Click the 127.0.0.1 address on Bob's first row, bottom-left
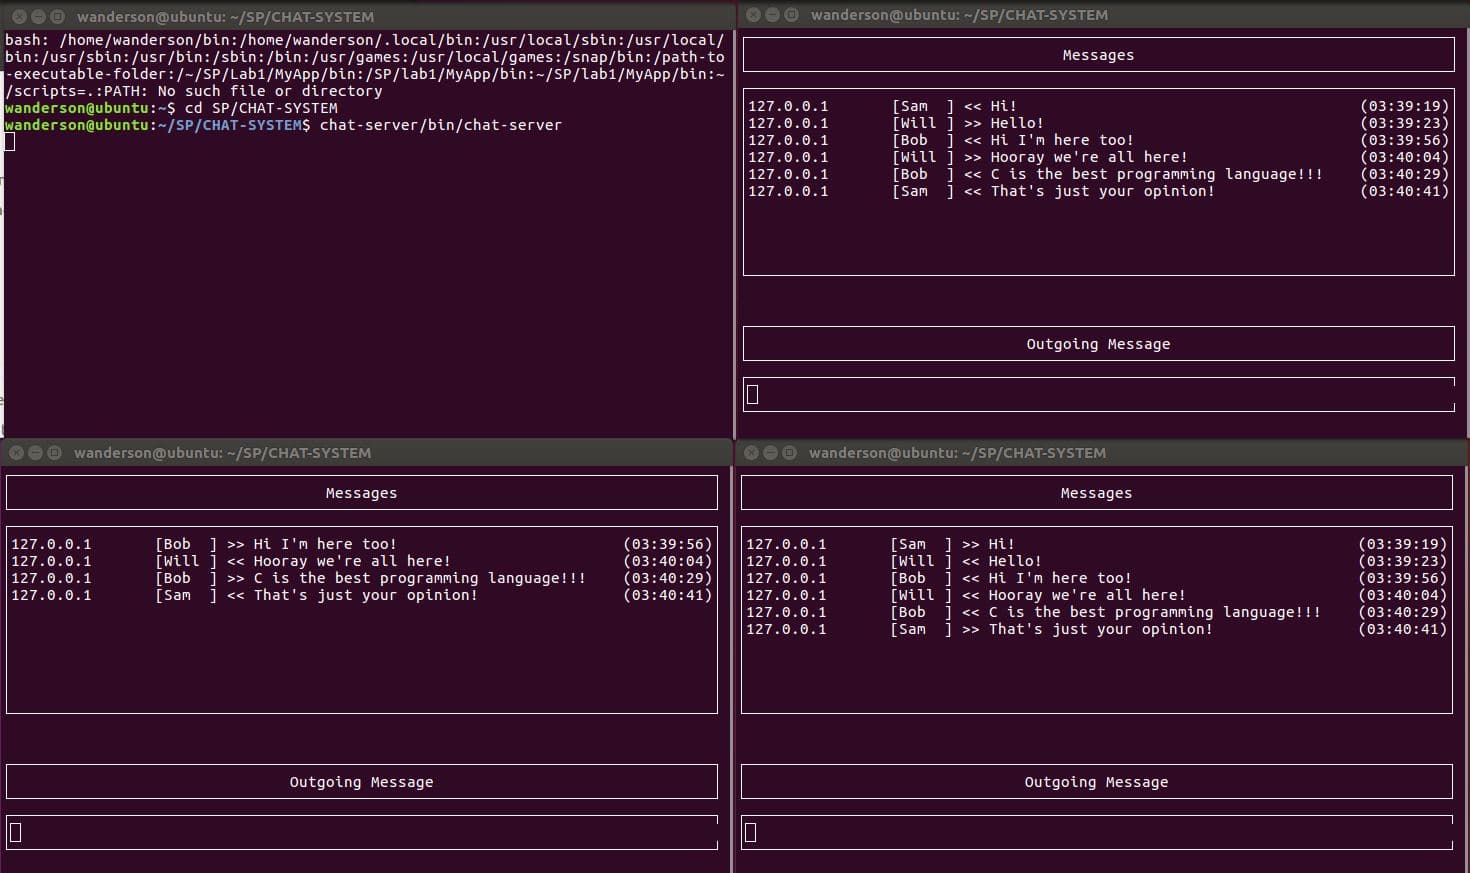The width and height of the screenshot is (1470, 873). [51, 544]
